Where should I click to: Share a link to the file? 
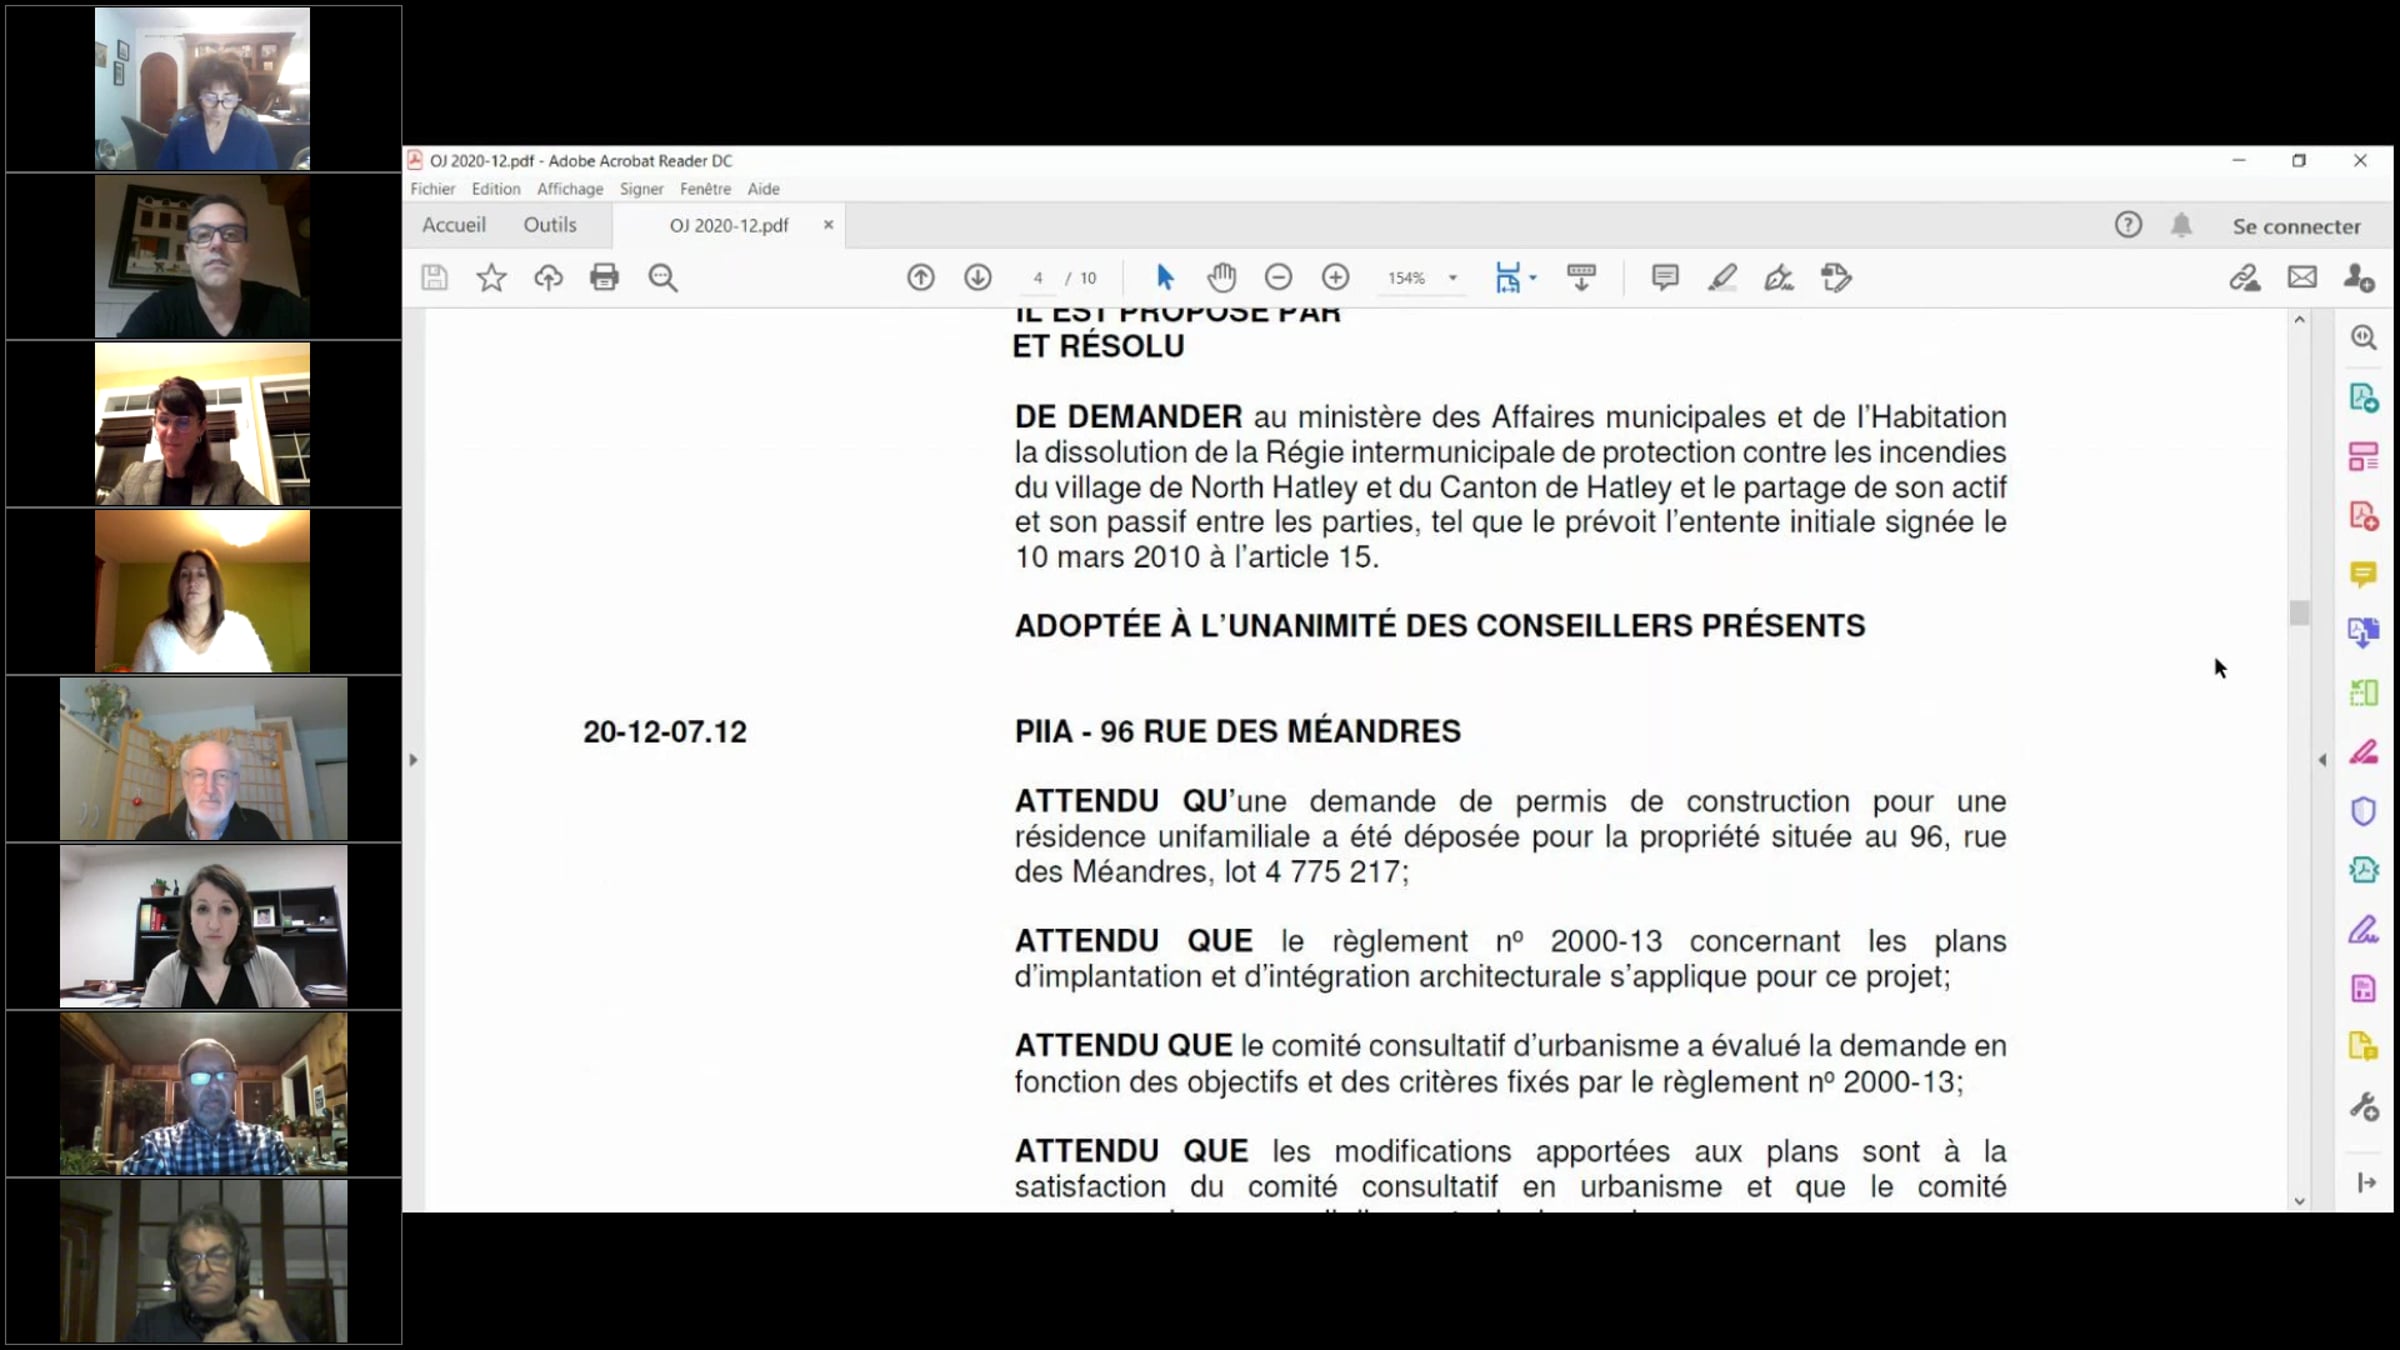(2245, 278)
